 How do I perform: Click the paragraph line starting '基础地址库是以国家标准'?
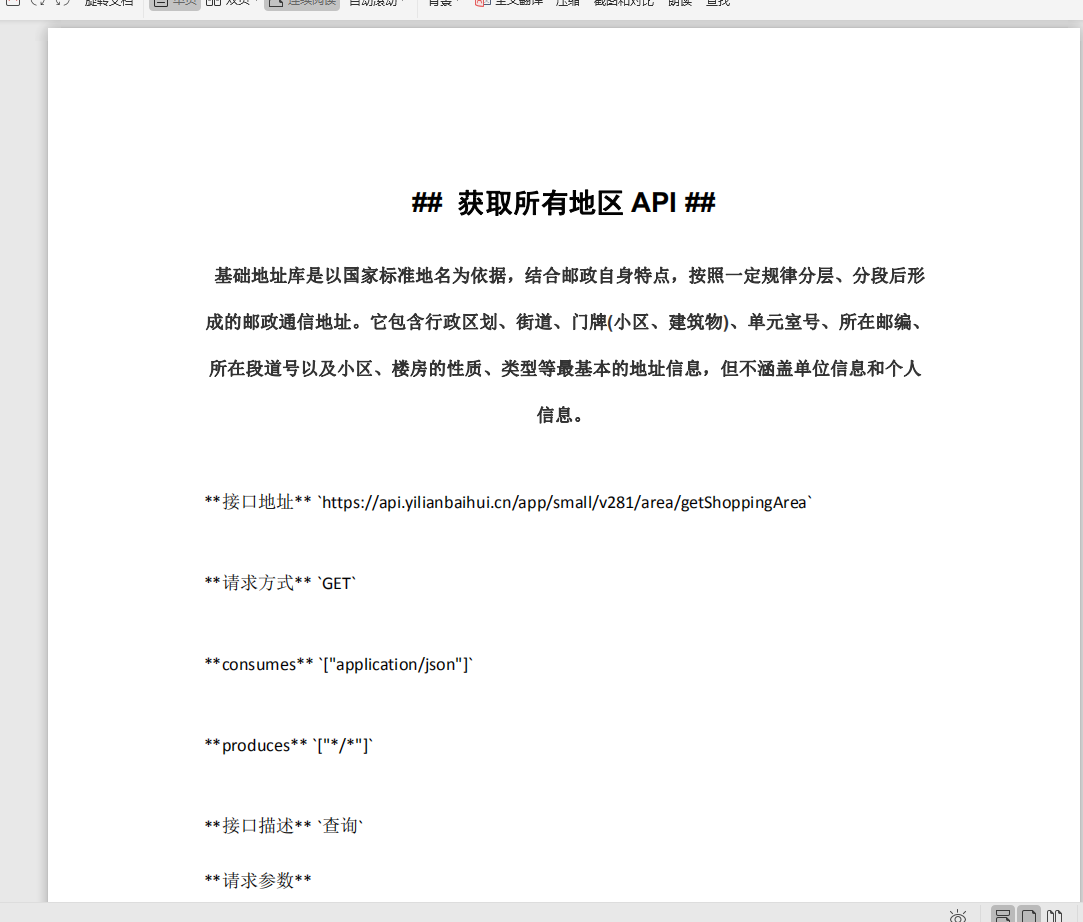[x=569, y=276]
